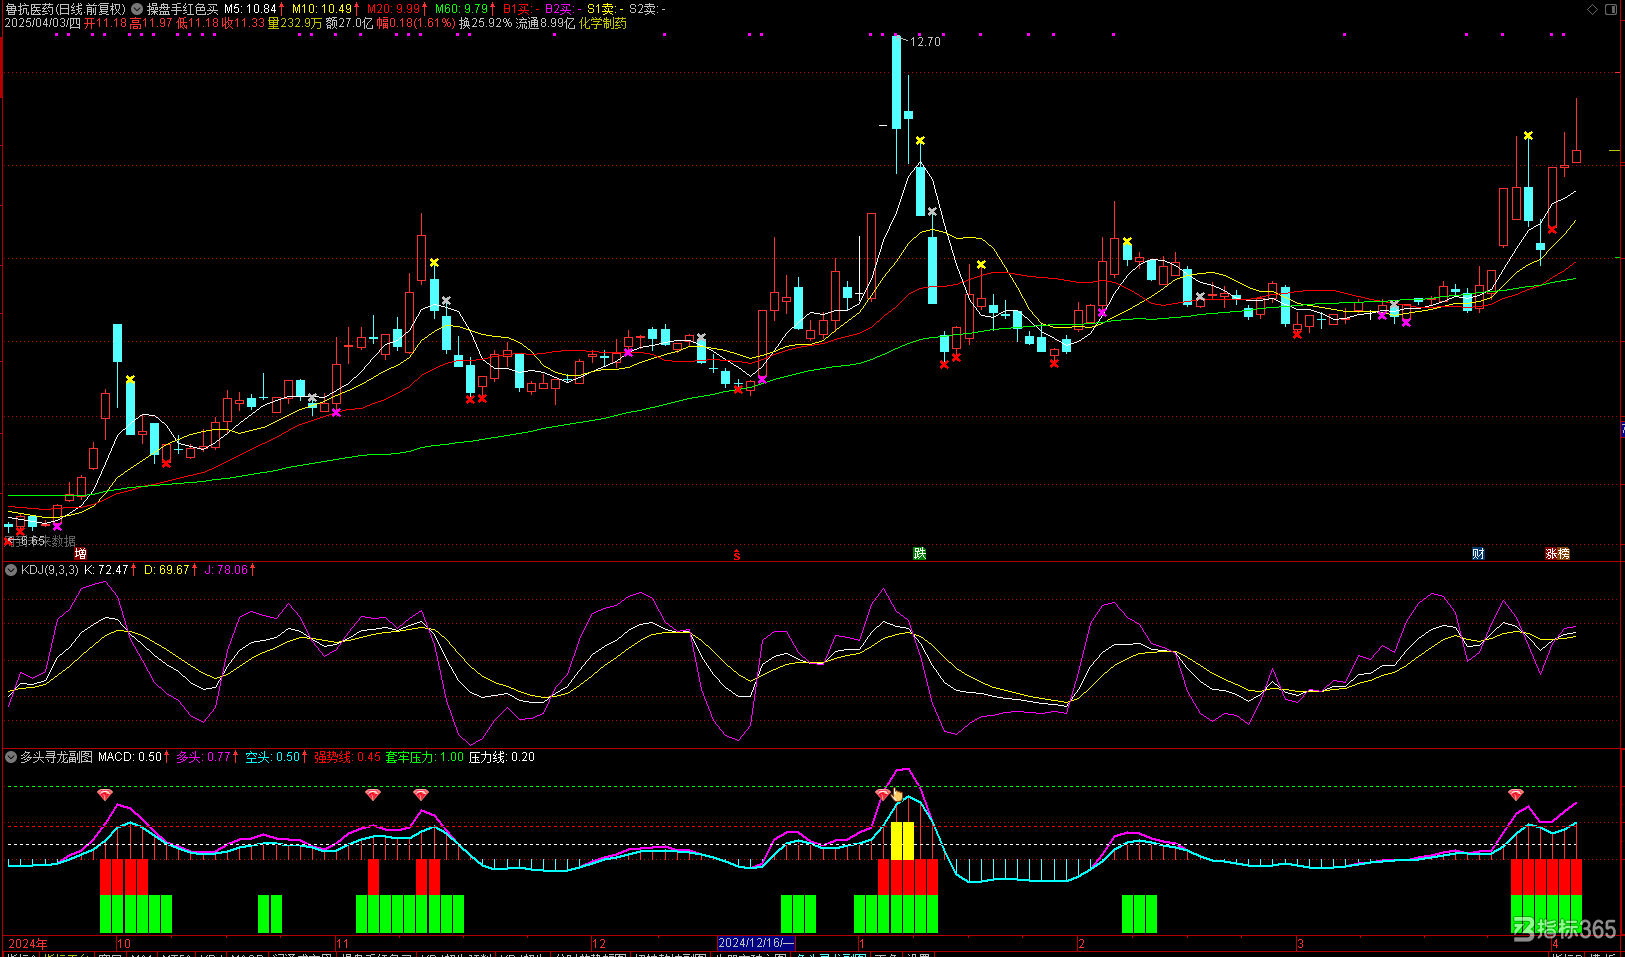Expand the 多头寻龙副图 indicator menu arrow
This screenshot has width=1625, height=957.
point(11,757)
